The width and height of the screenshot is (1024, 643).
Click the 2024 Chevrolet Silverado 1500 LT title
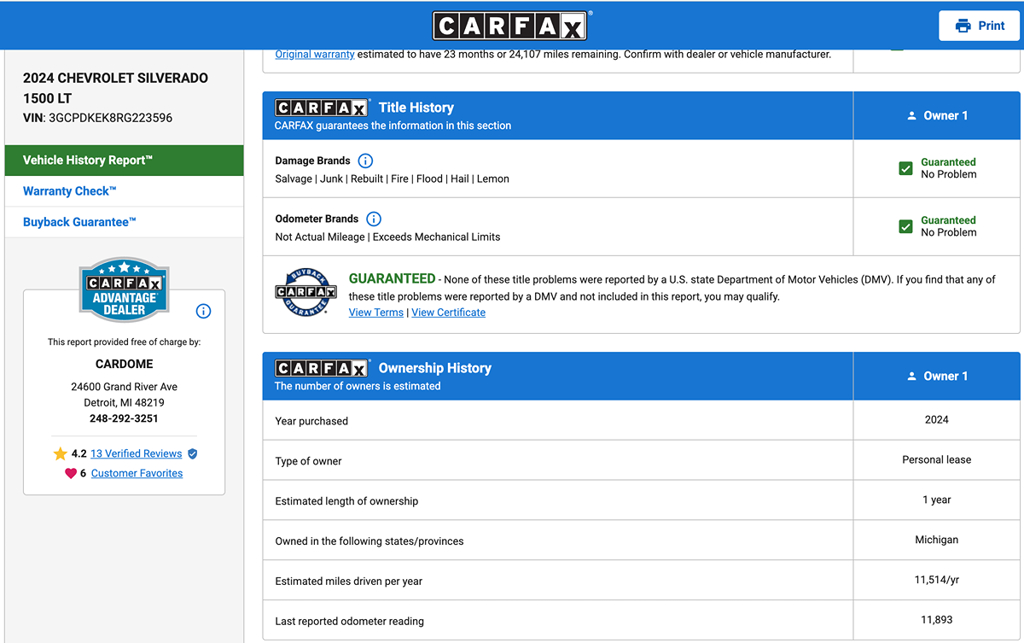click(116, 88)
